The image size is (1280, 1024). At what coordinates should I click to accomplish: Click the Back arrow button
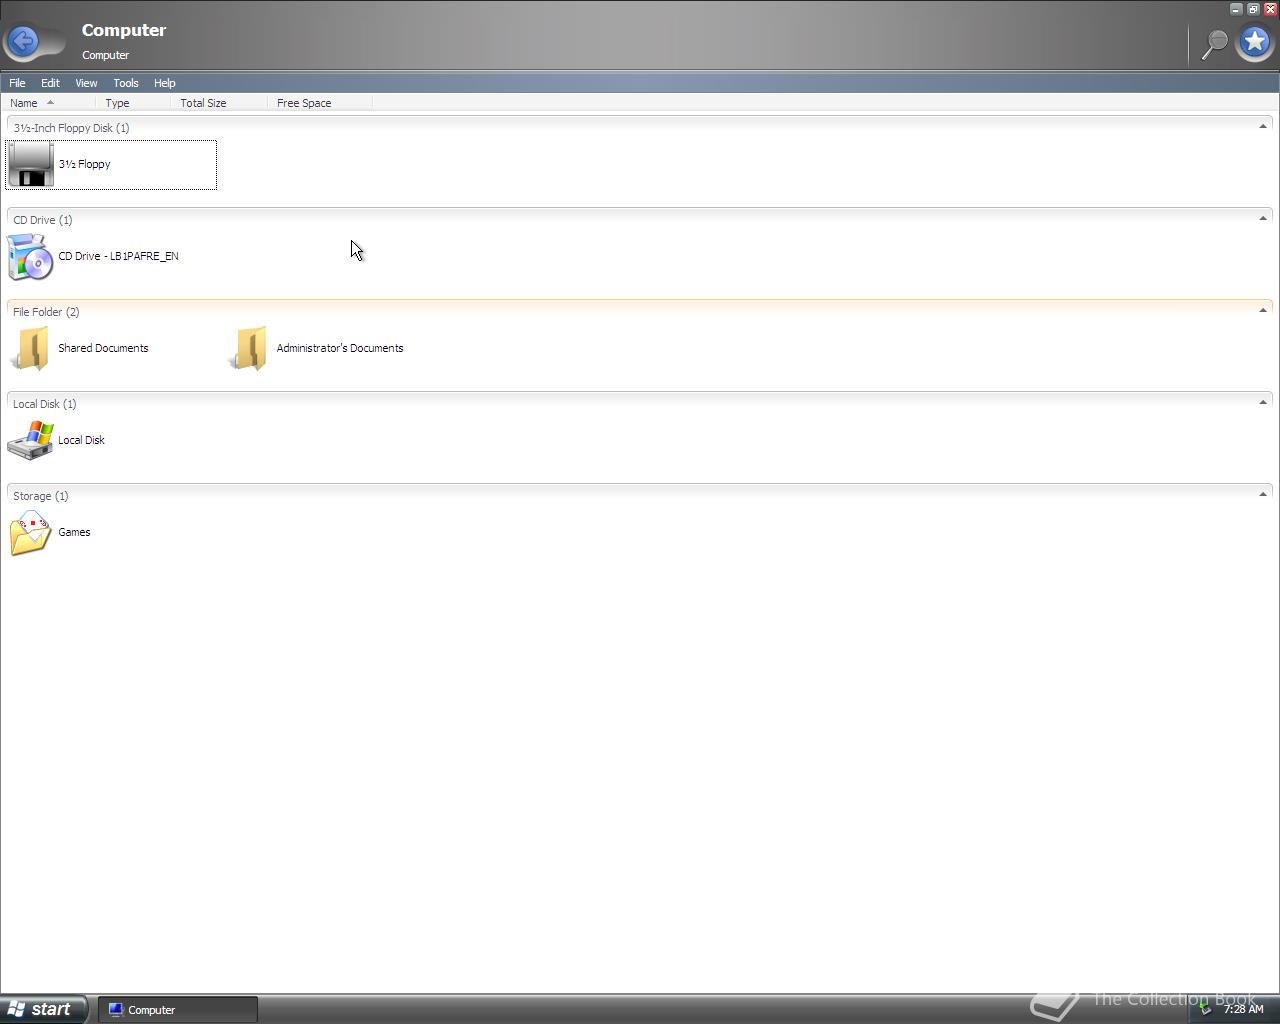point(23,41)
